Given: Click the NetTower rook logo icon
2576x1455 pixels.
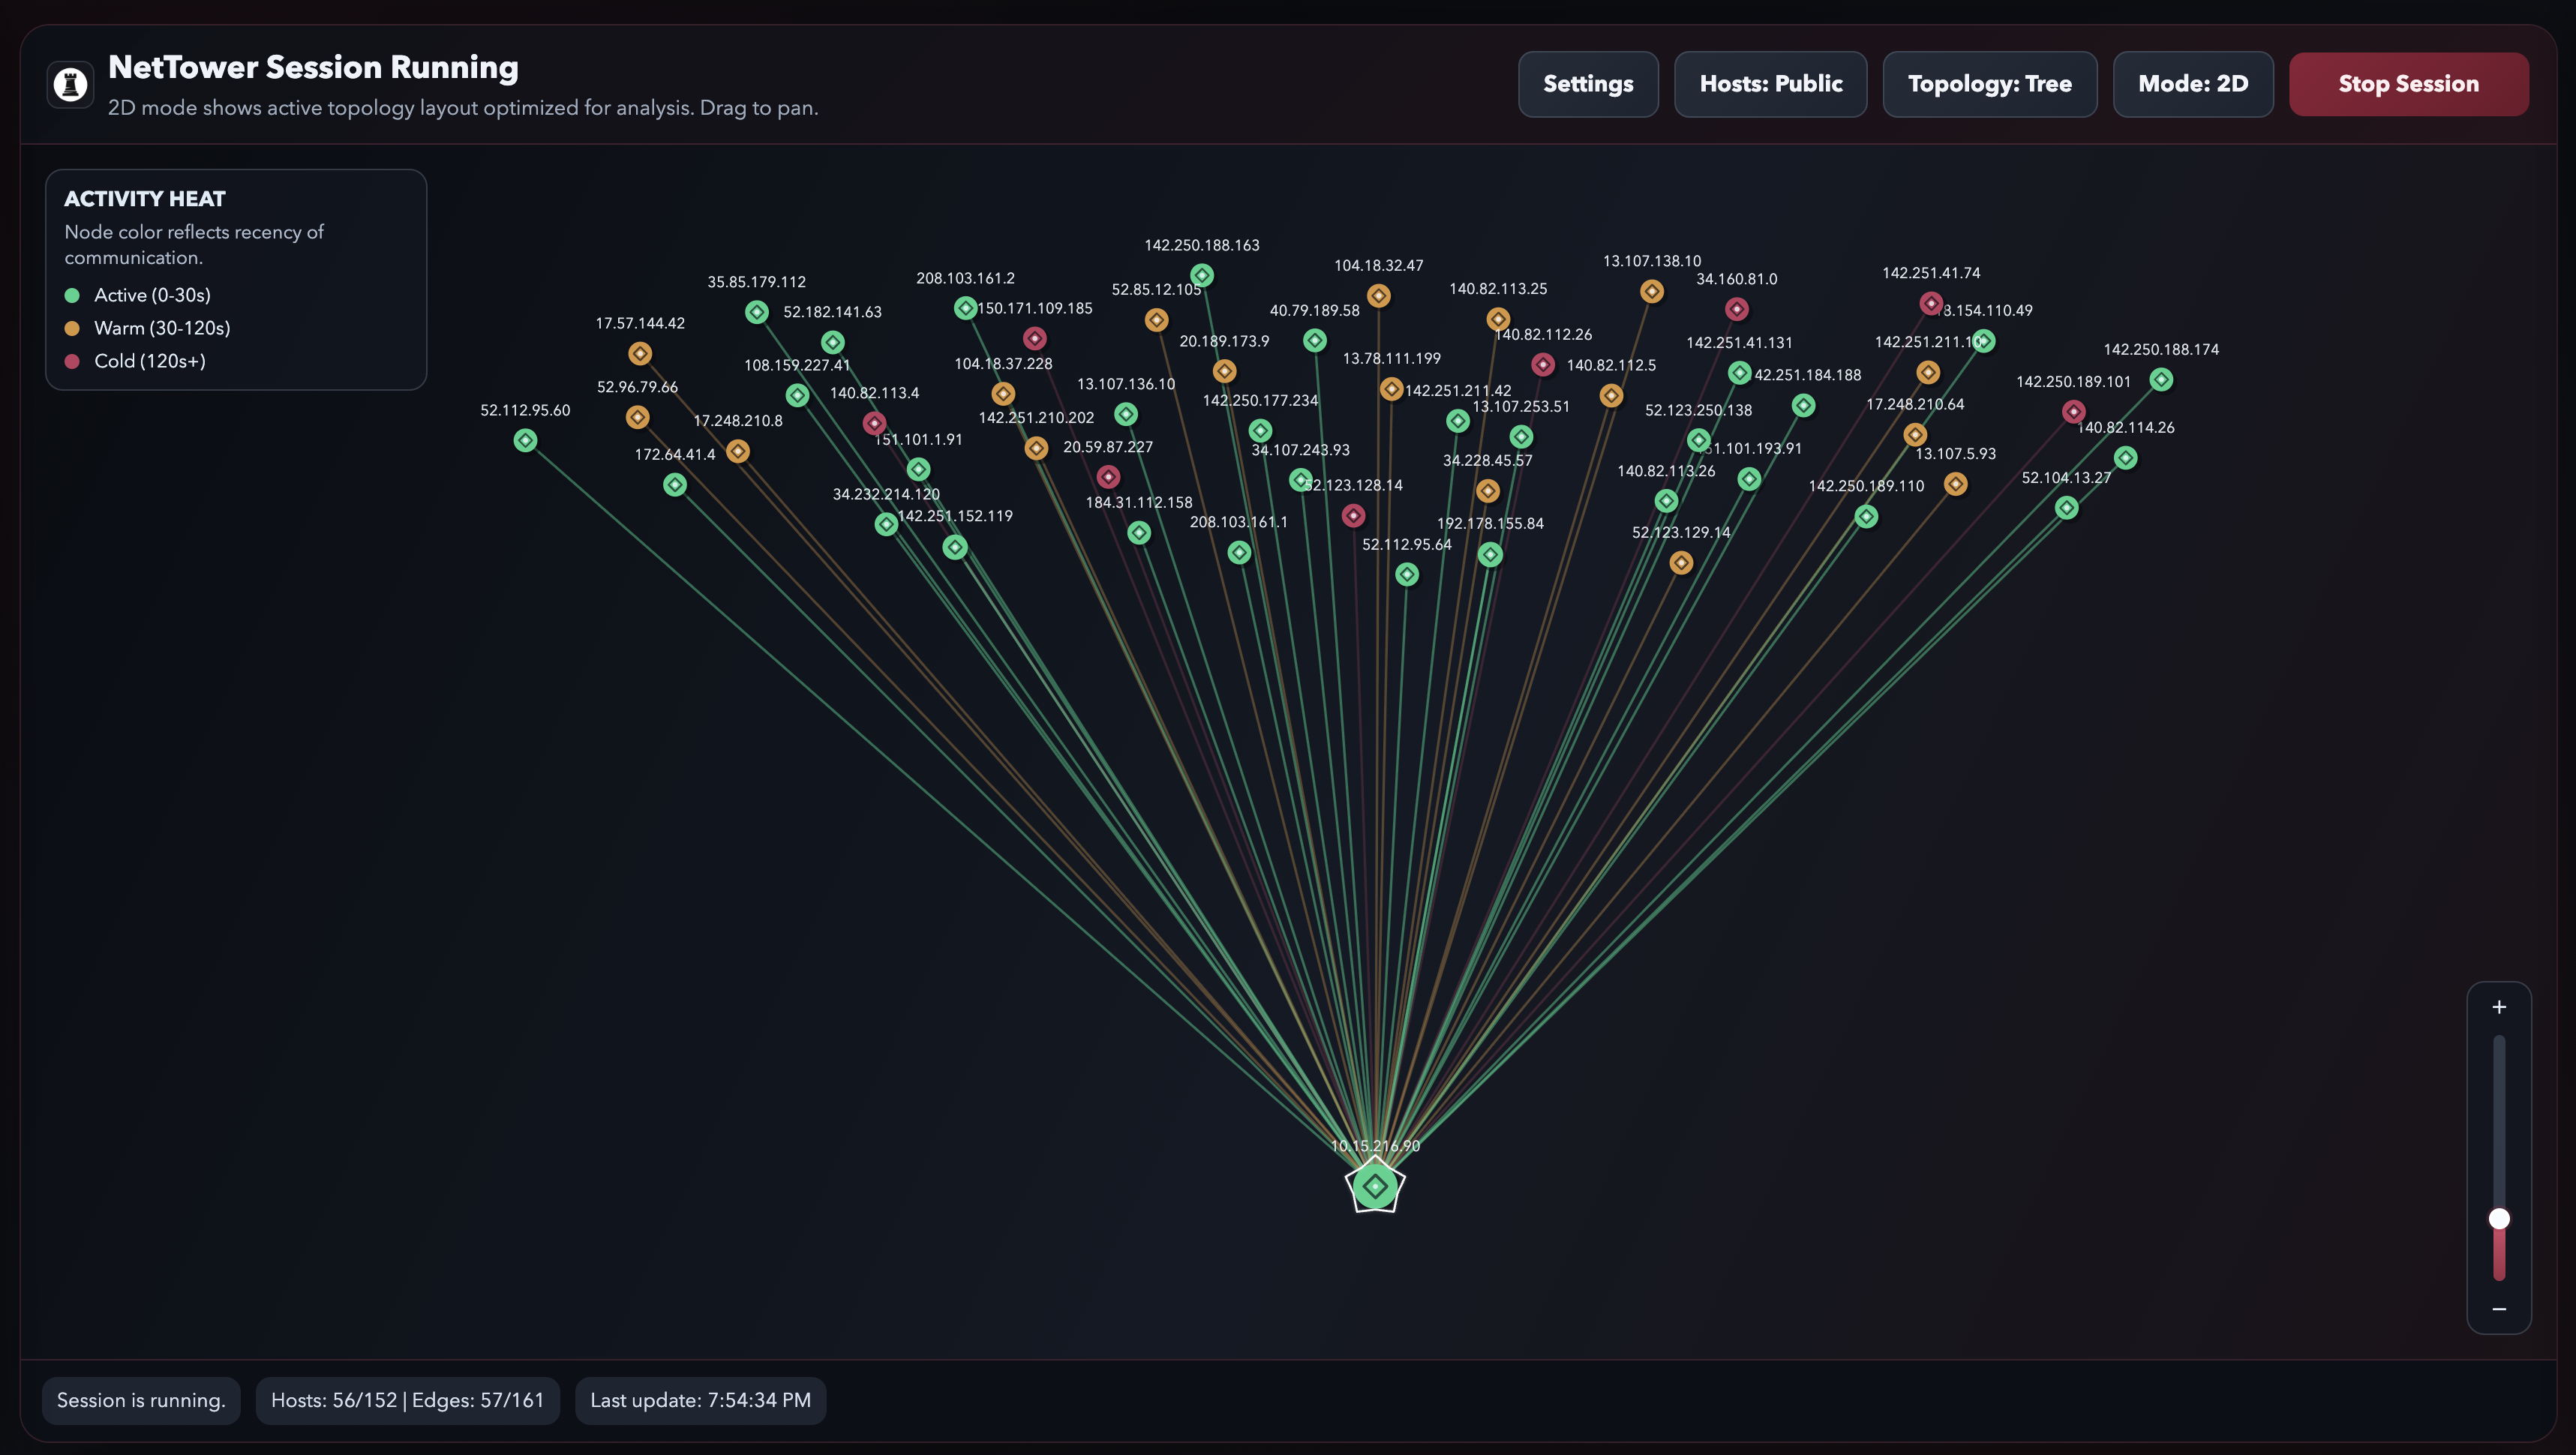Looking at the screenshot, I should tap(70, 84).
